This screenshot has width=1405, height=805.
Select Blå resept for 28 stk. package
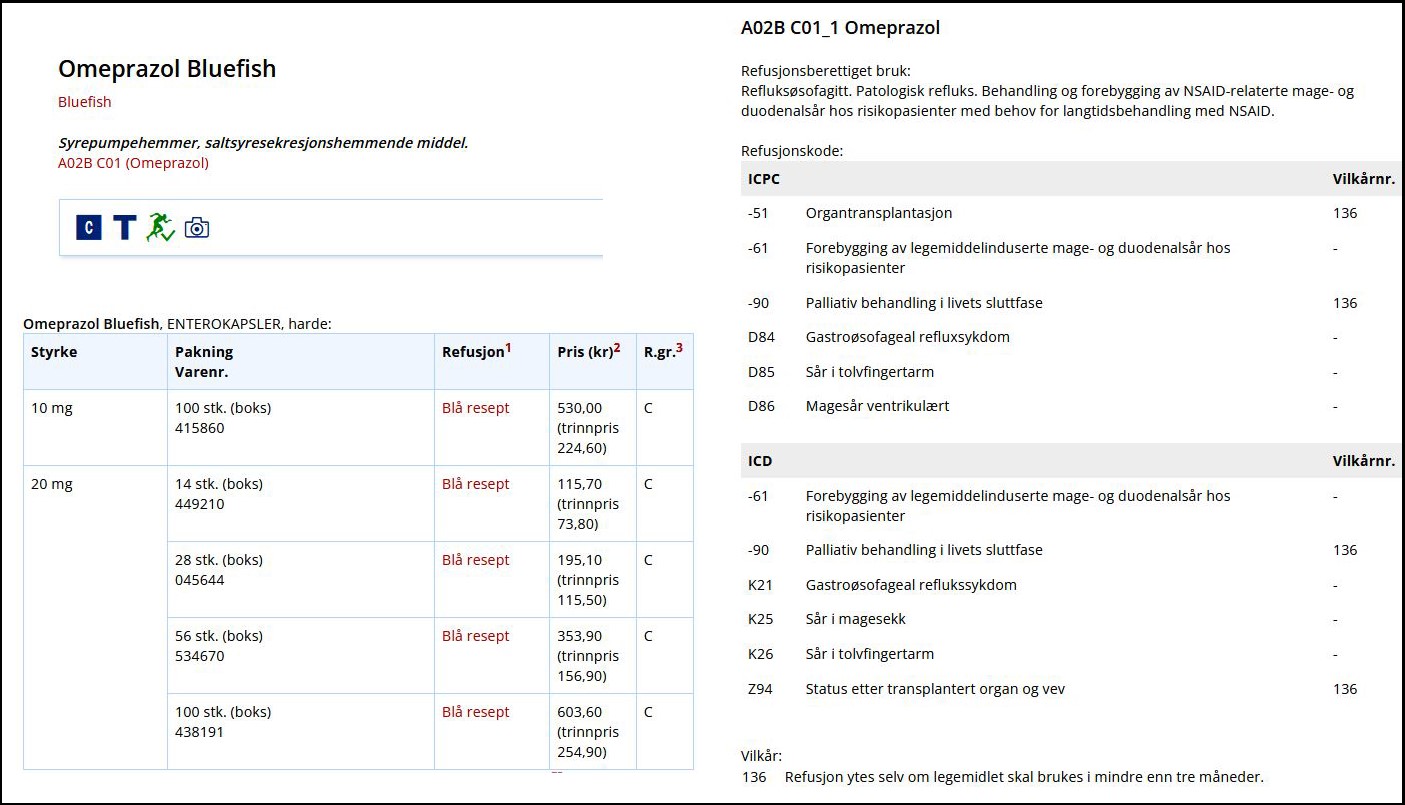476,560
